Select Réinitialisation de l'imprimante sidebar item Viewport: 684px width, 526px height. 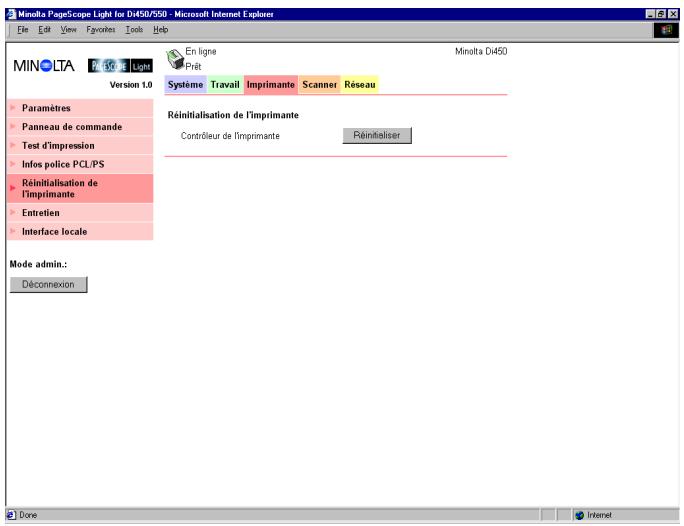click(x=80, y=188)
